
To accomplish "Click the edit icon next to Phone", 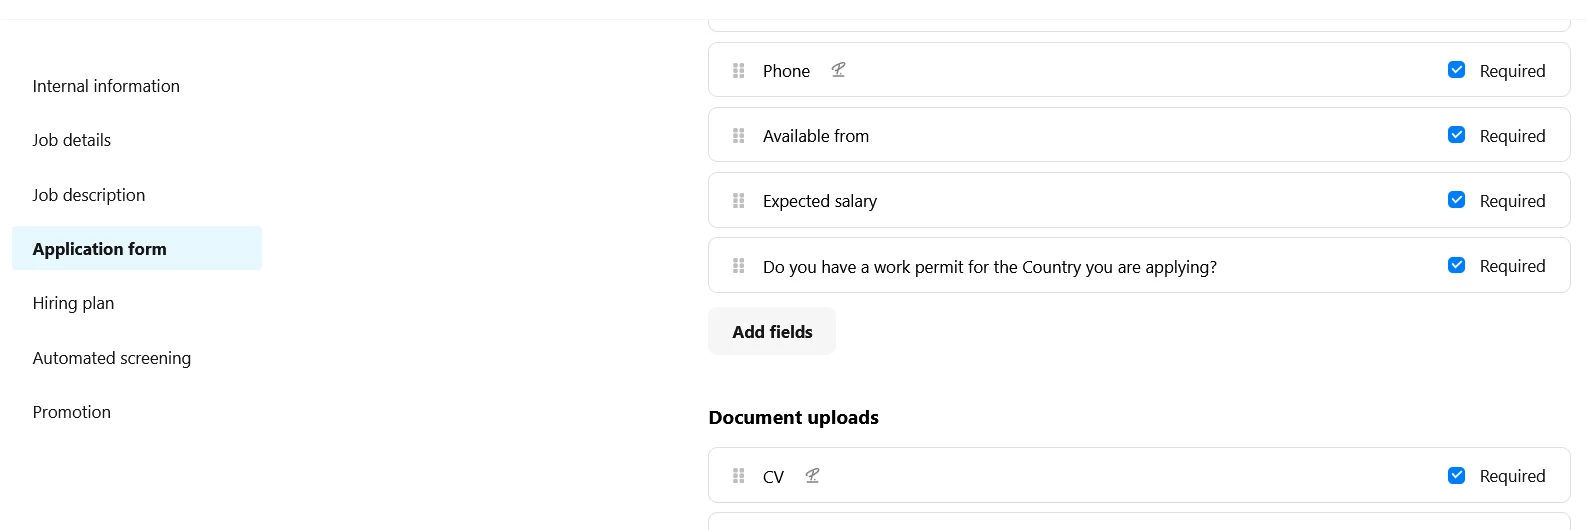I will tap(838, 70).
